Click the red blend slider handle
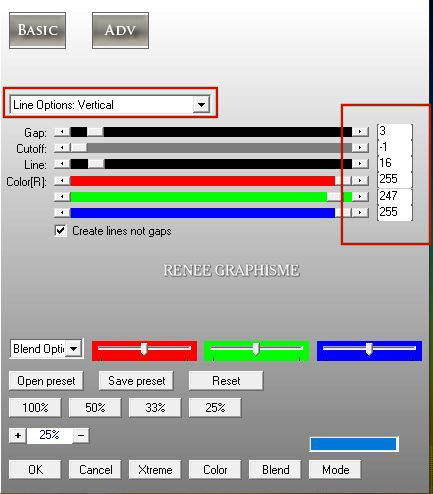This screenshot has height=494, width=433. tap(144, 349)
